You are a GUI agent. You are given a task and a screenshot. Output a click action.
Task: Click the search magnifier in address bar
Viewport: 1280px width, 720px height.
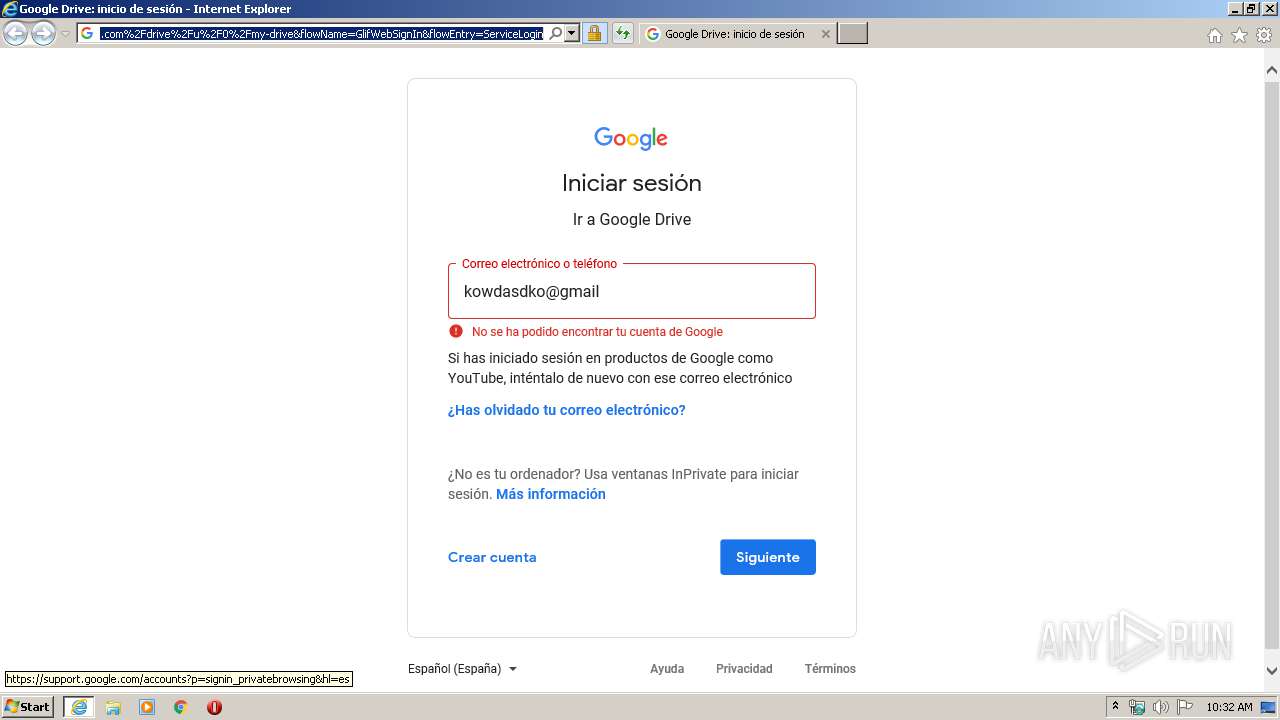(556, 34)
